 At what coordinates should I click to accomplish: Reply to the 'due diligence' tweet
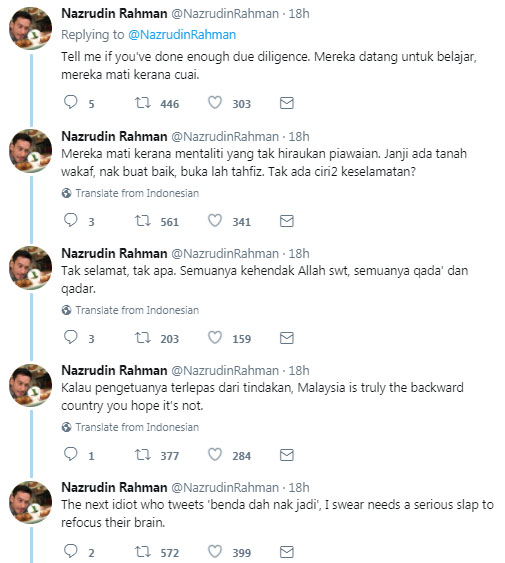point(71,102)
